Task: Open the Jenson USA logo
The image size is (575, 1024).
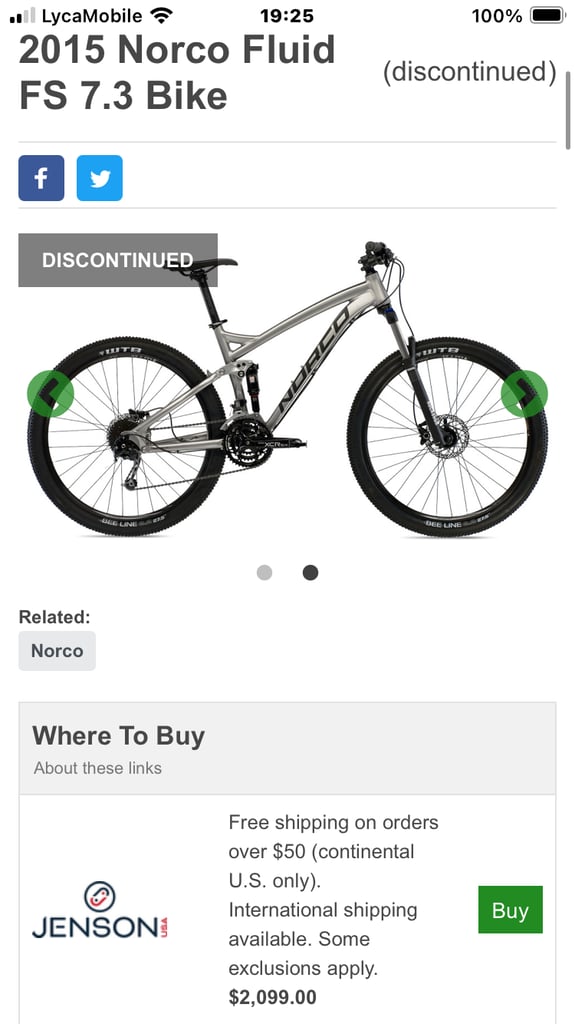Action: pyautogui.click(x=100, y=909)
